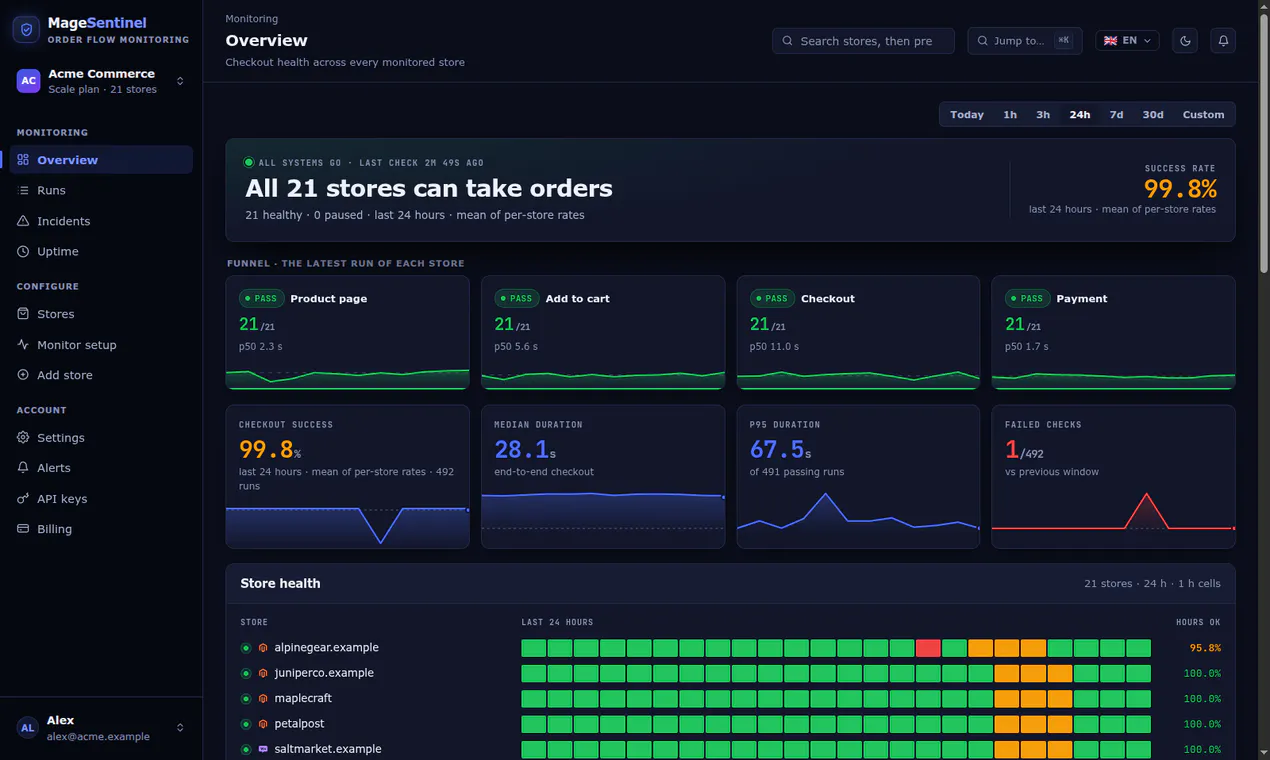This screenshot has height=760, width=1270.
Task: Click the Monitor setup pulse icon
Action: [x=23, y=345]
